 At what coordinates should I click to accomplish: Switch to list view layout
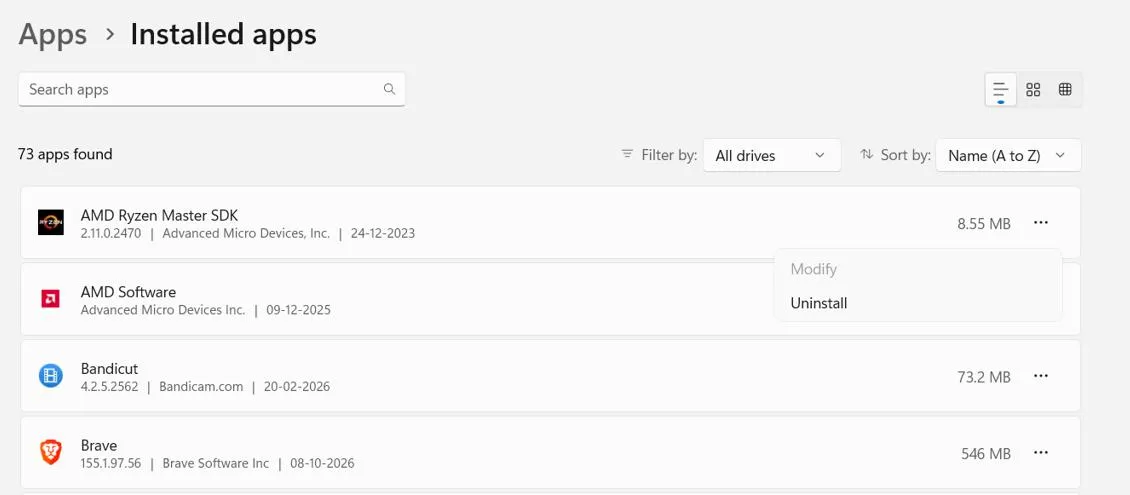[x=1000, y=90]
